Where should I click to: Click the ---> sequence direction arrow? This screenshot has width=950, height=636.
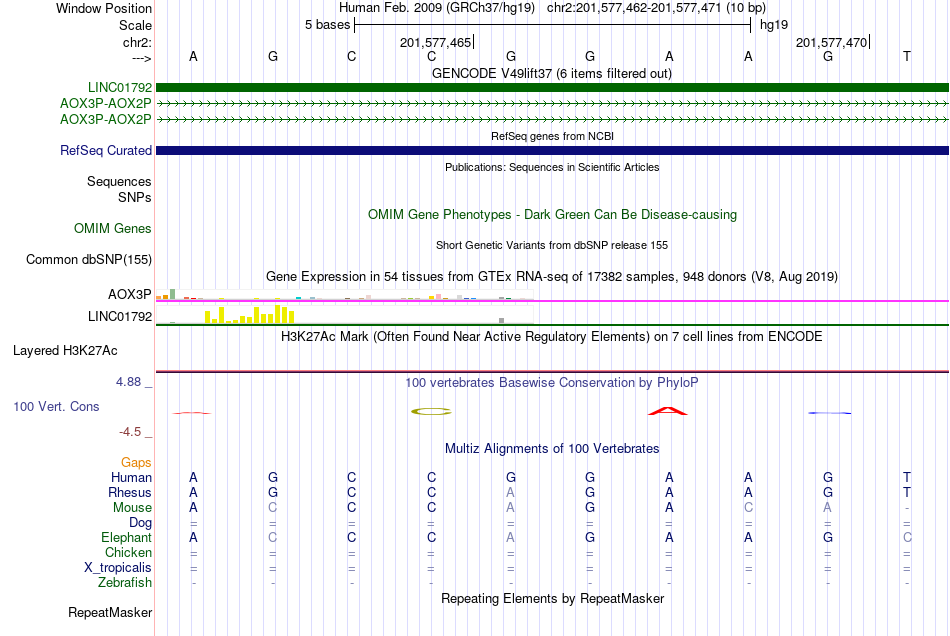tap(141, 58)
